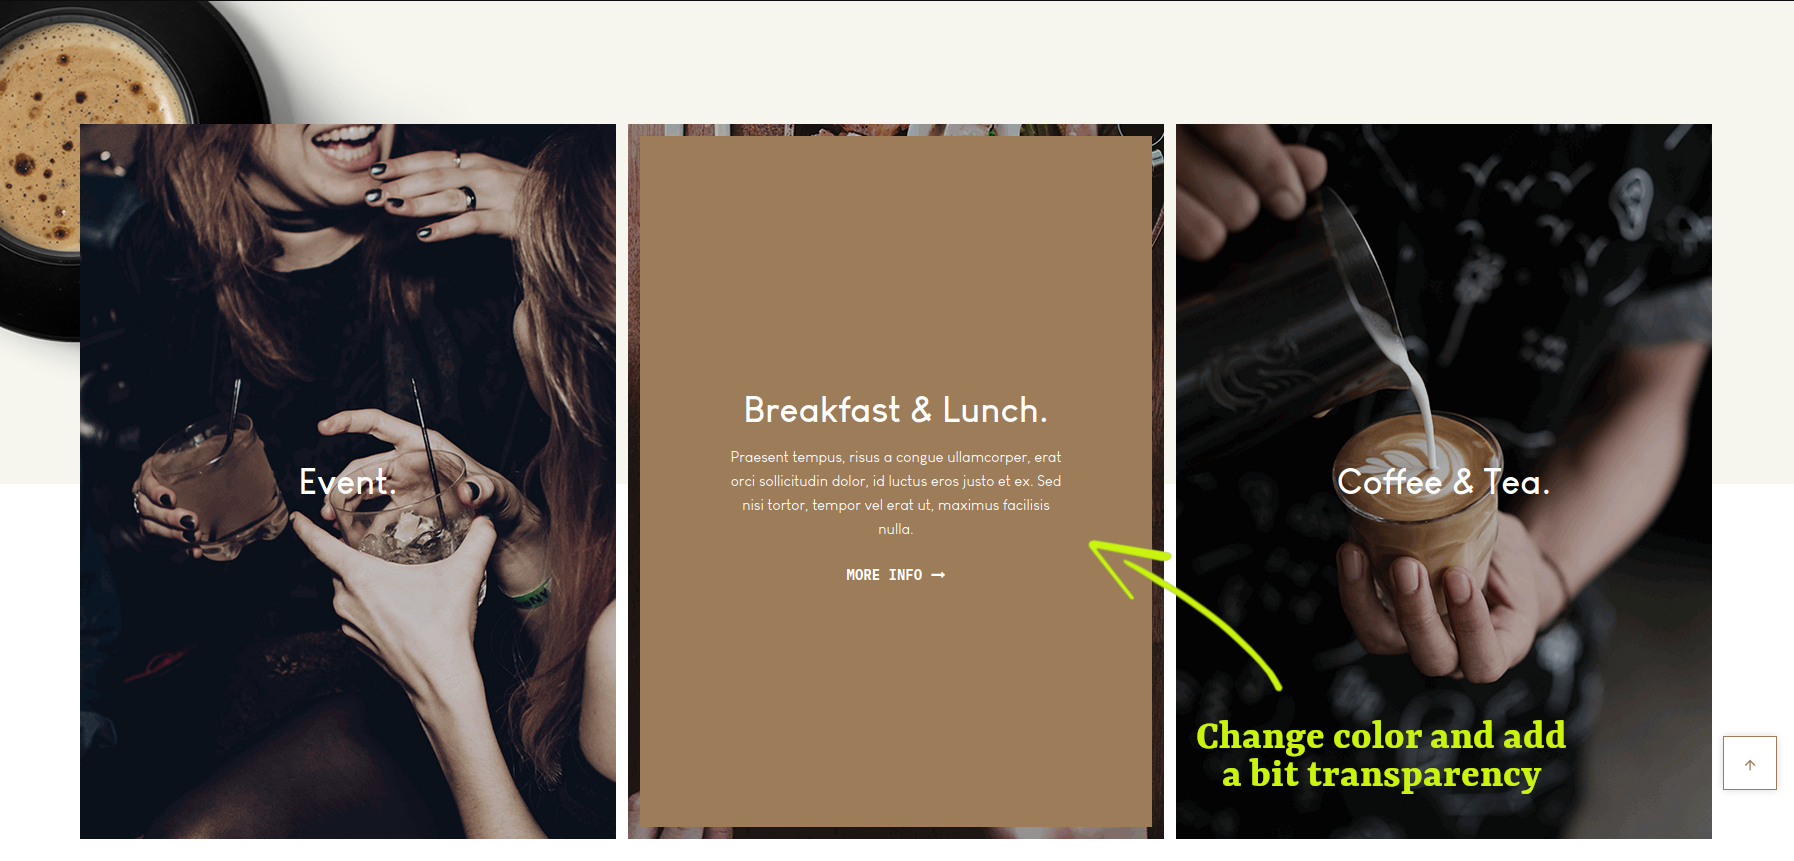The image size is (1794, 861).
Task: Open the MORE INFO link
Action: 895,575
